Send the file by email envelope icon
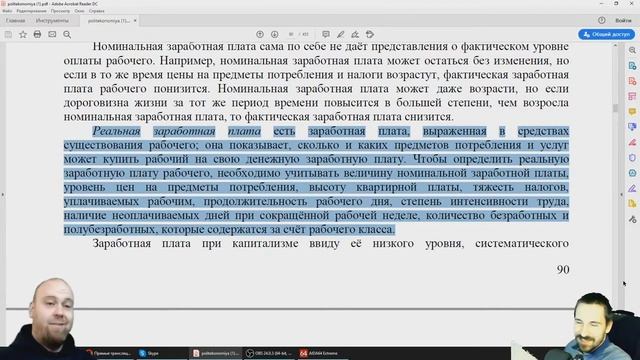This screenshot has height=360, width=640. 52,35
